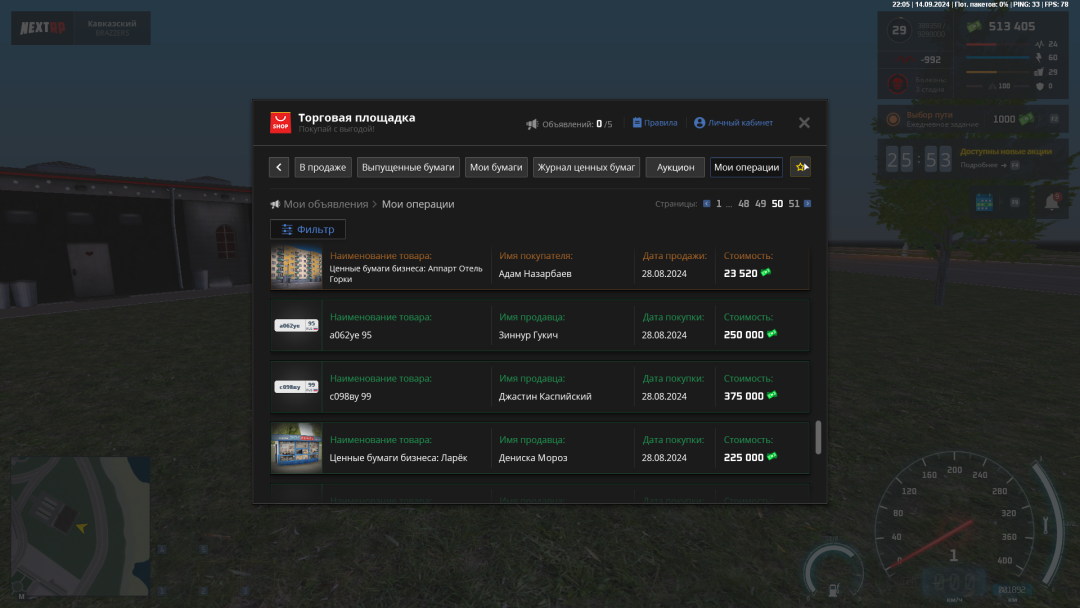Go to page 1
This screenshot has height=608, width=1080.
click(718, 204)
